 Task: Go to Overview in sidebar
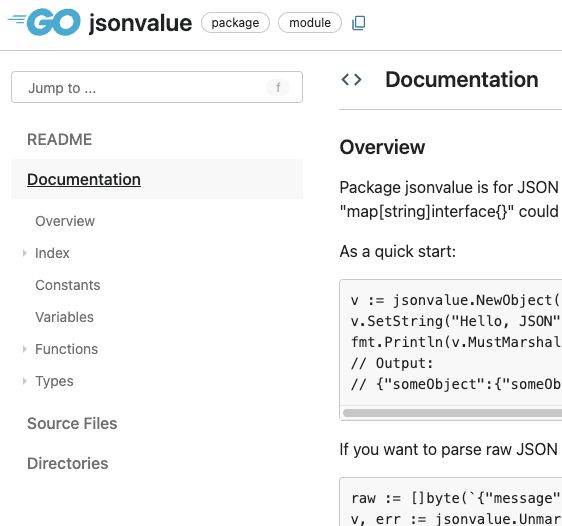tap(65, 221)
